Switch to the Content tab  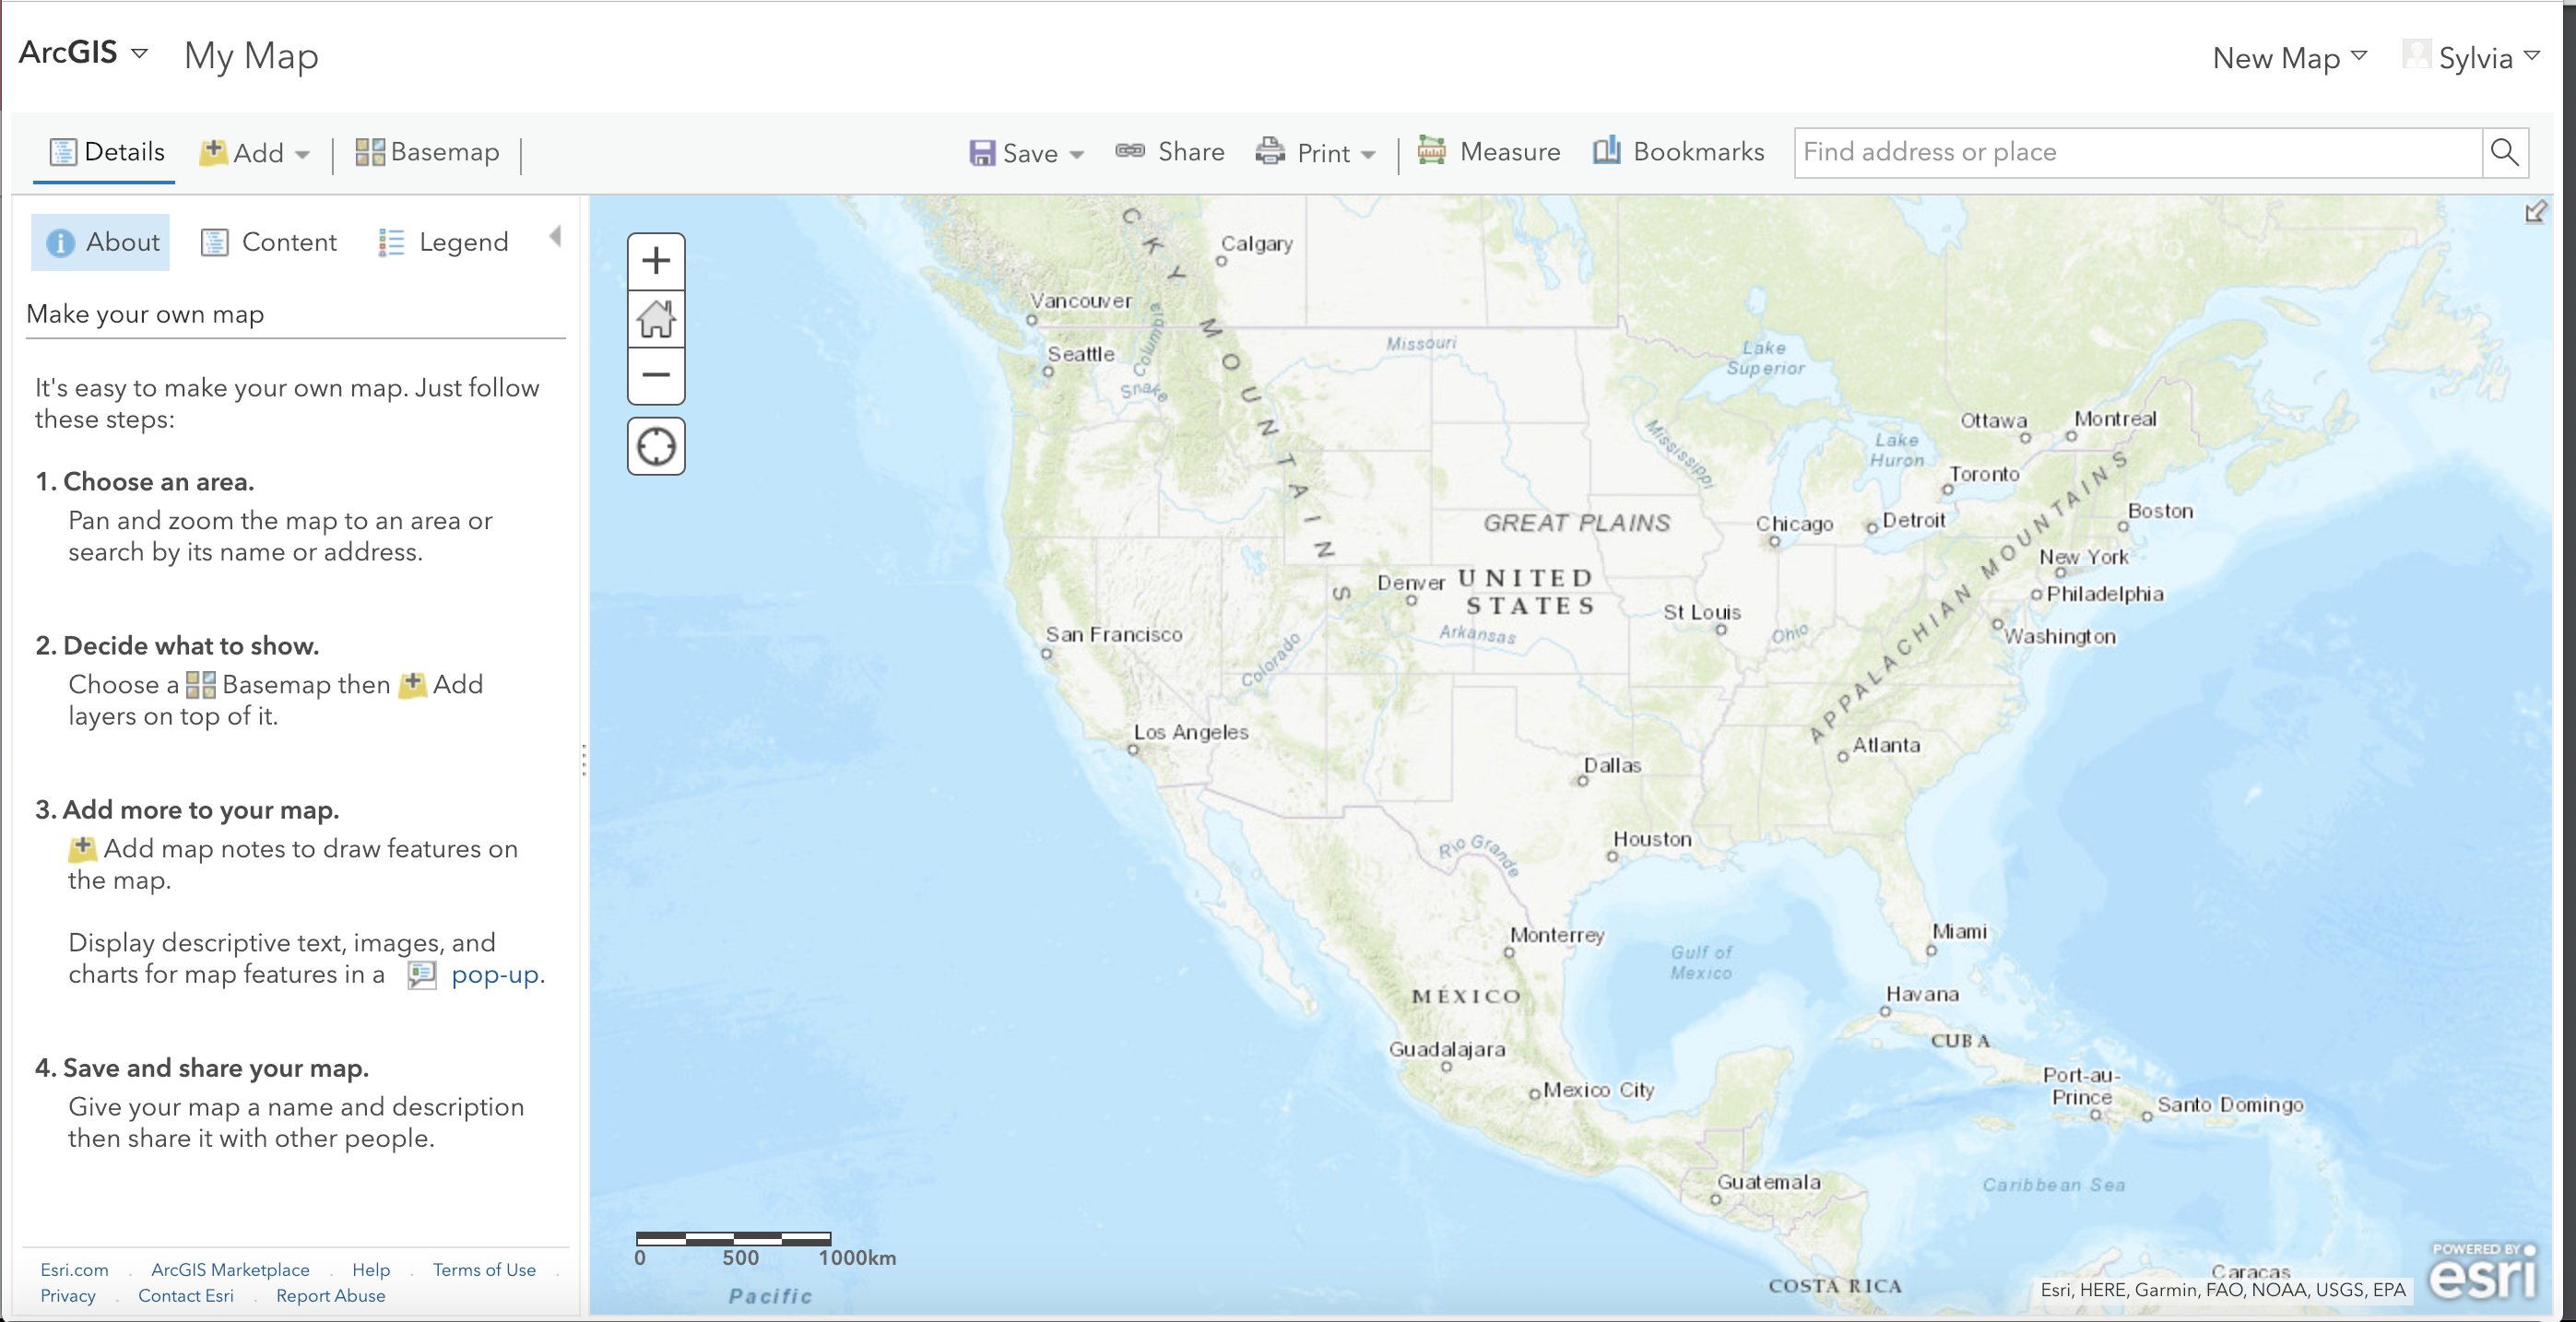(269, 242)
